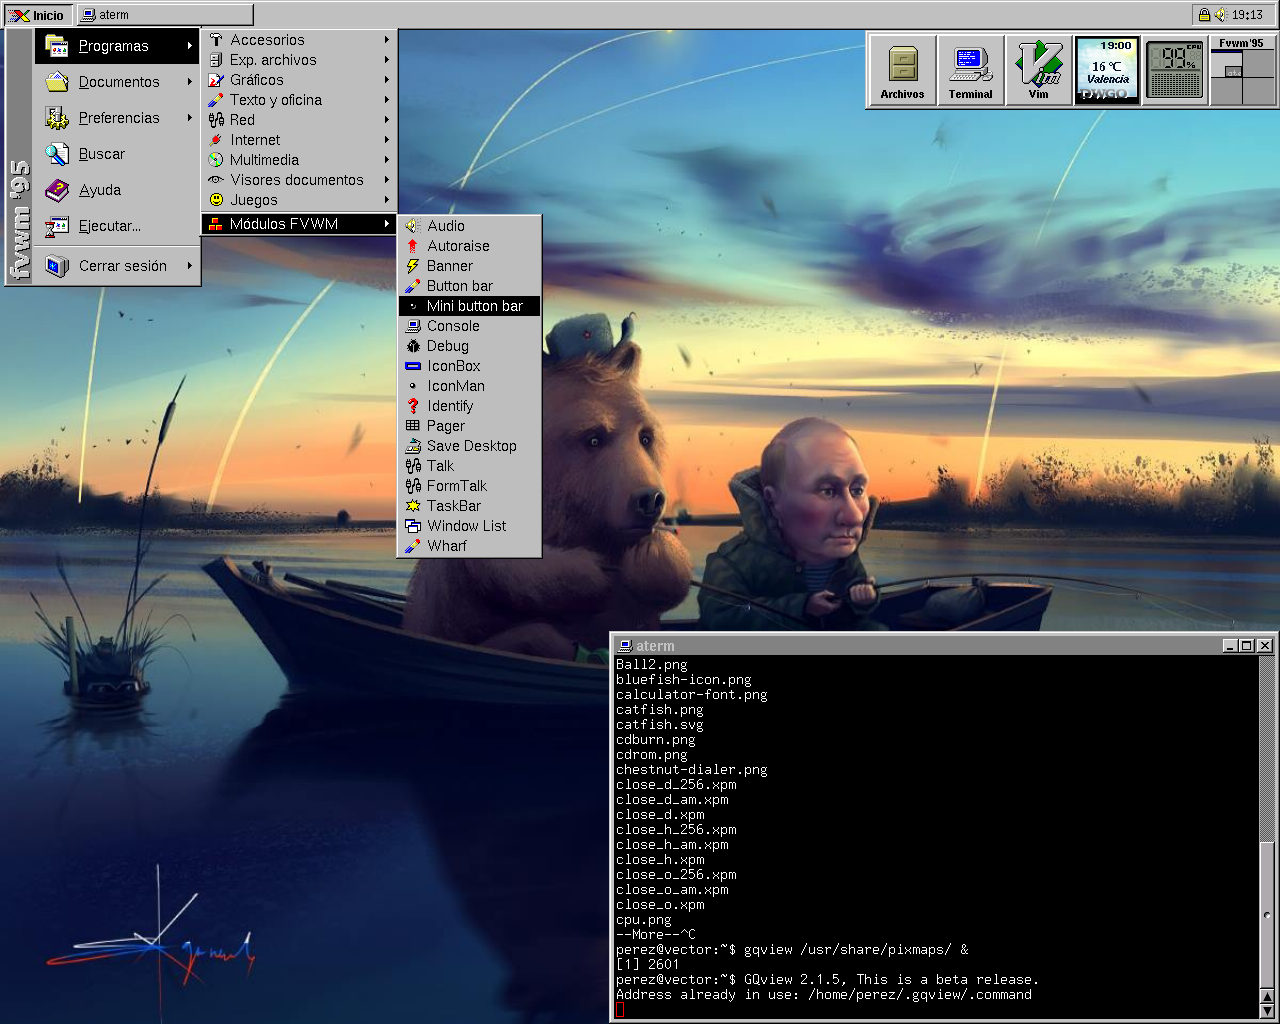Click the volume speaker icon in tray

coord(1221,15)
